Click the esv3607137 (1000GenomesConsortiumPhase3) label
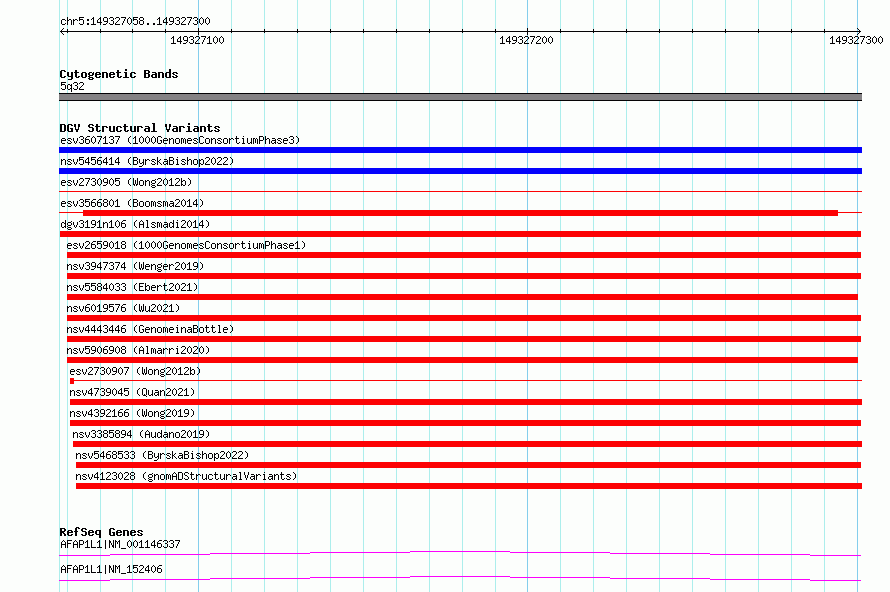 point(180,140)
